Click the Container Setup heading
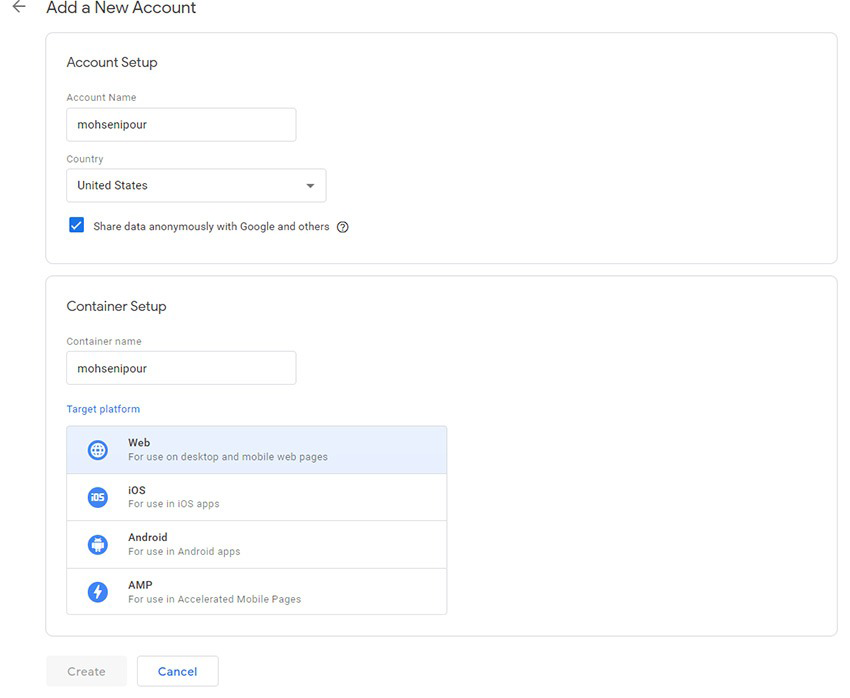Image resolution: width=850 pixels, height=698 pixels. (x=116, y=306)
